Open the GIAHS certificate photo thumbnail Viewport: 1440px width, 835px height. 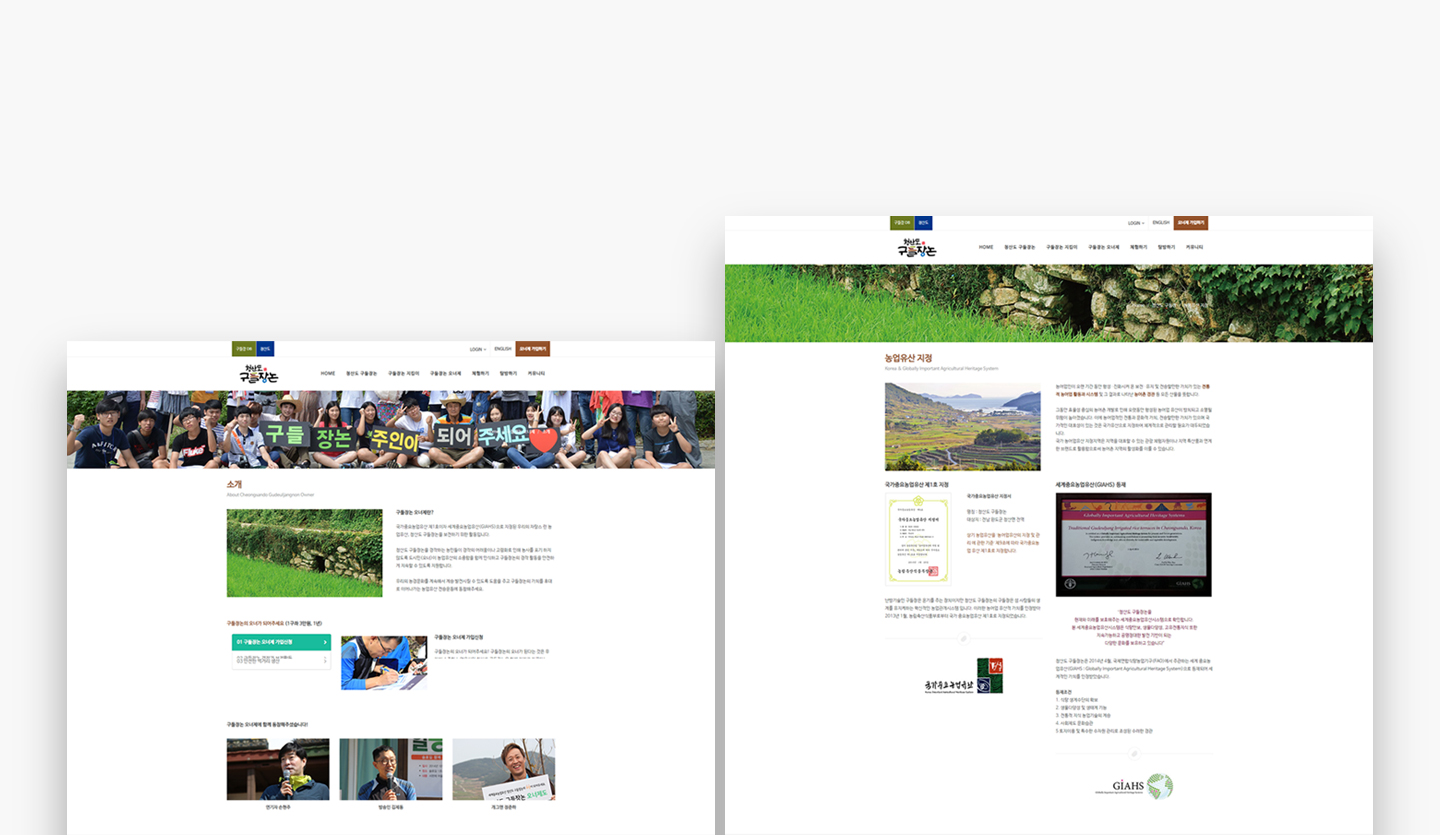(1133, 544)
